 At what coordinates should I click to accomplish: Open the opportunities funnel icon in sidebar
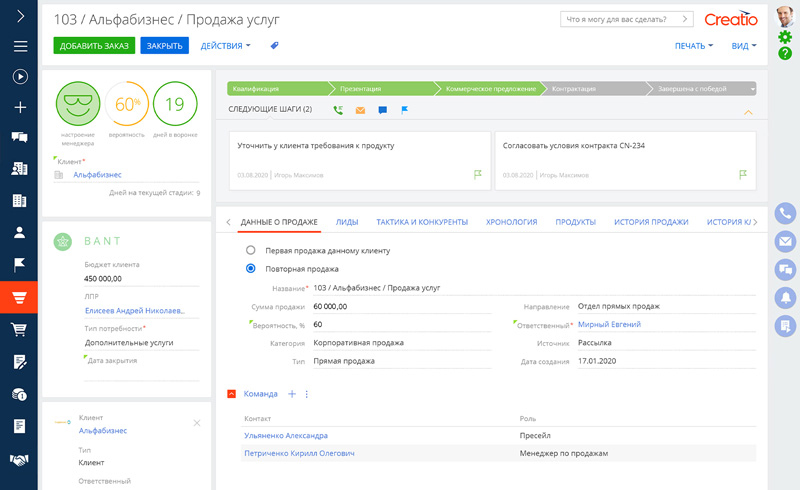(19, 297)
